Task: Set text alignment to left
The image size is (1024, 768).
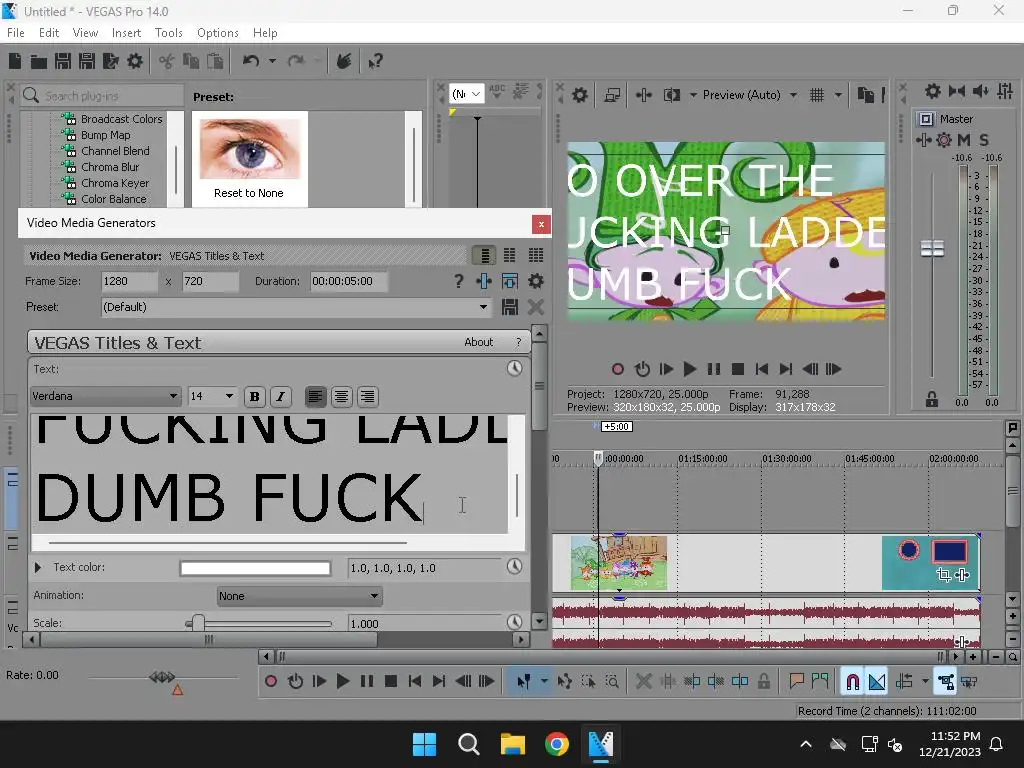Action: (x=315, y=396)
